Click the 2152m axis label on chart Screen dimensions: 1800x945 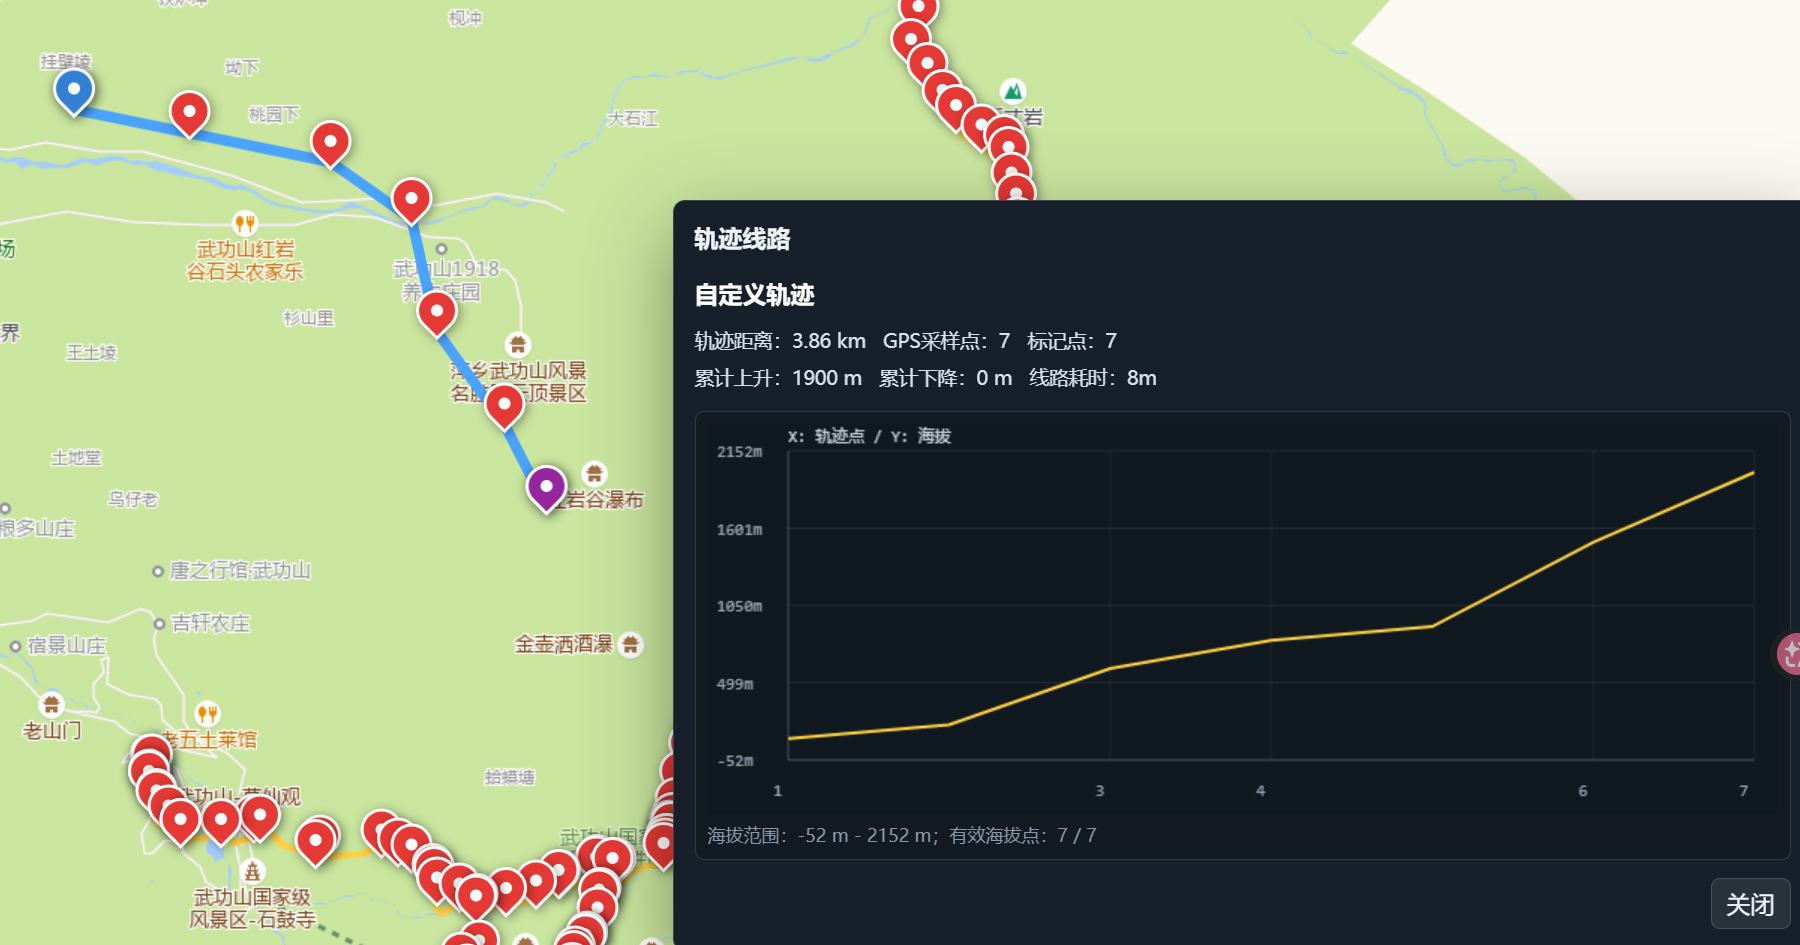[x=739, y=452]
